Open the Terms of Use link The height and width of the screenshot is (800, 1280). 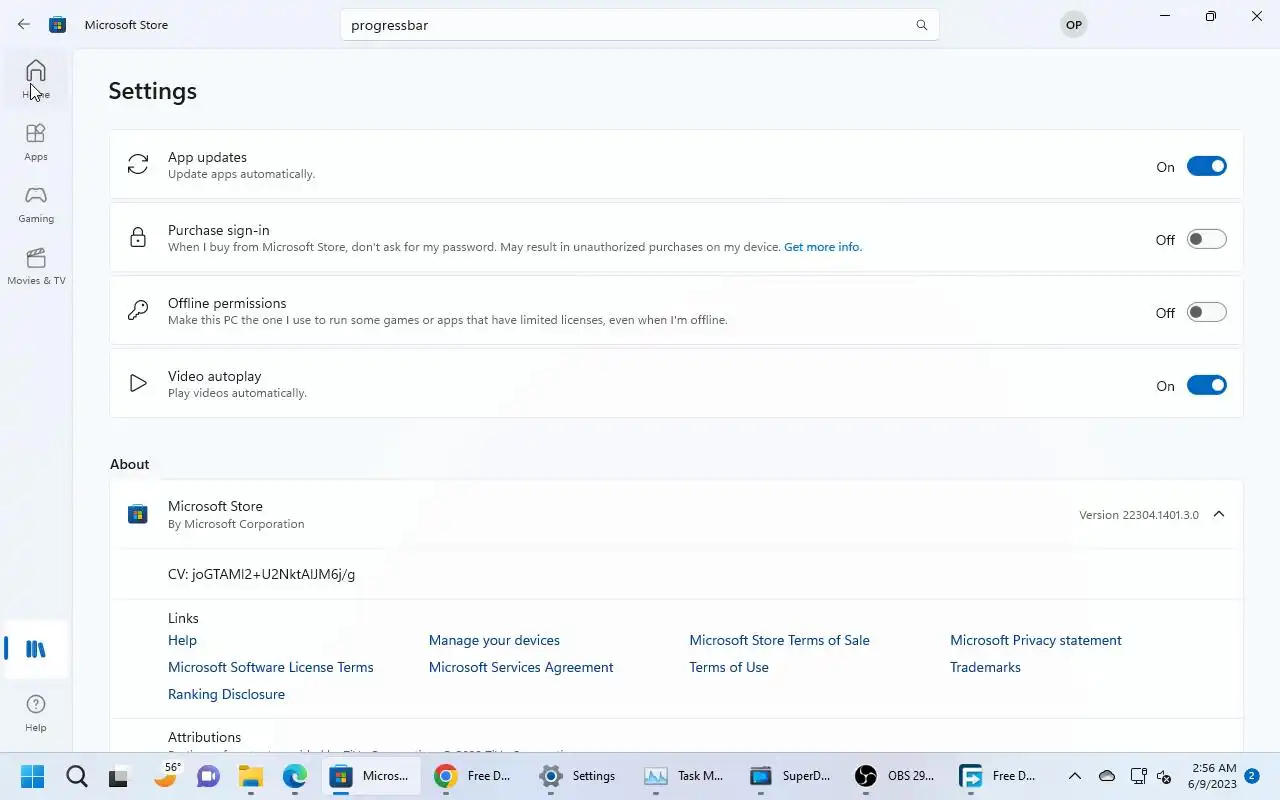point(729,667)
